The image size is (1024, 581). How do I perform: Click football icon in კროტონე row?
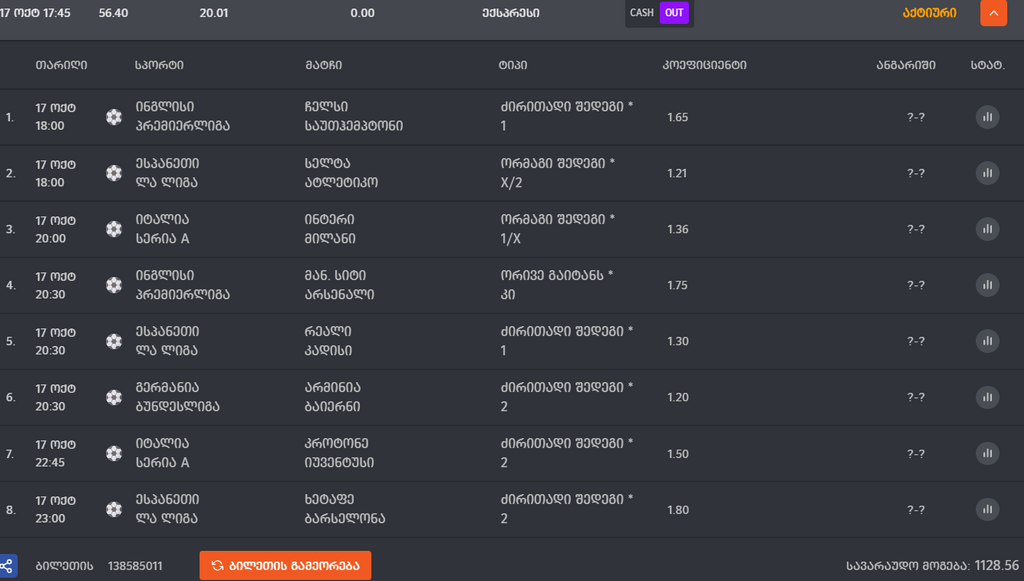pos(114,453)
